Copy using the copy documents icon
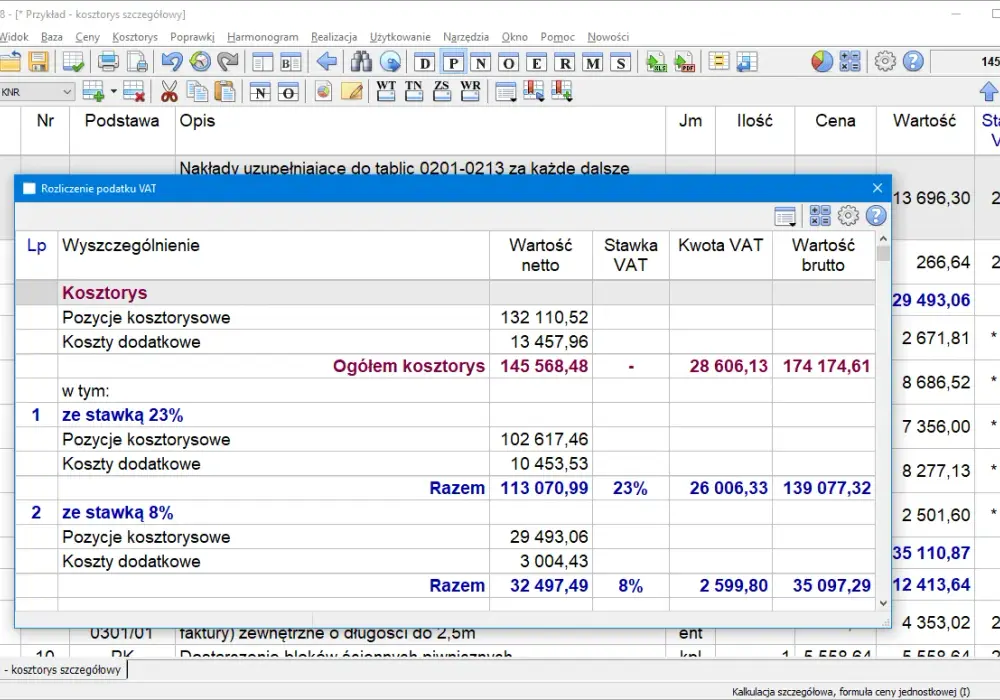This screenshot has height=700, width=1000. click(197, 92)
